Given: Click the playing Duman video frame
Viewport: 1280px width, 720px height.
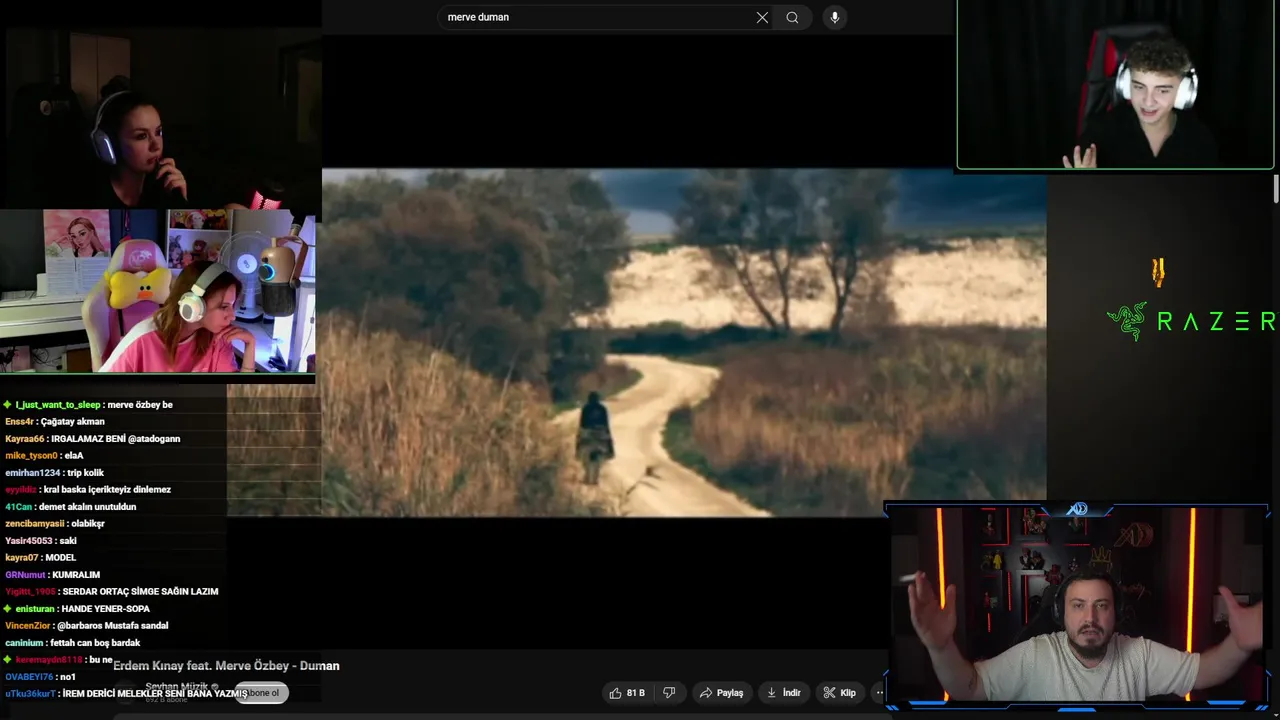Looking at the screenshot, I should [x=684, y=342].
